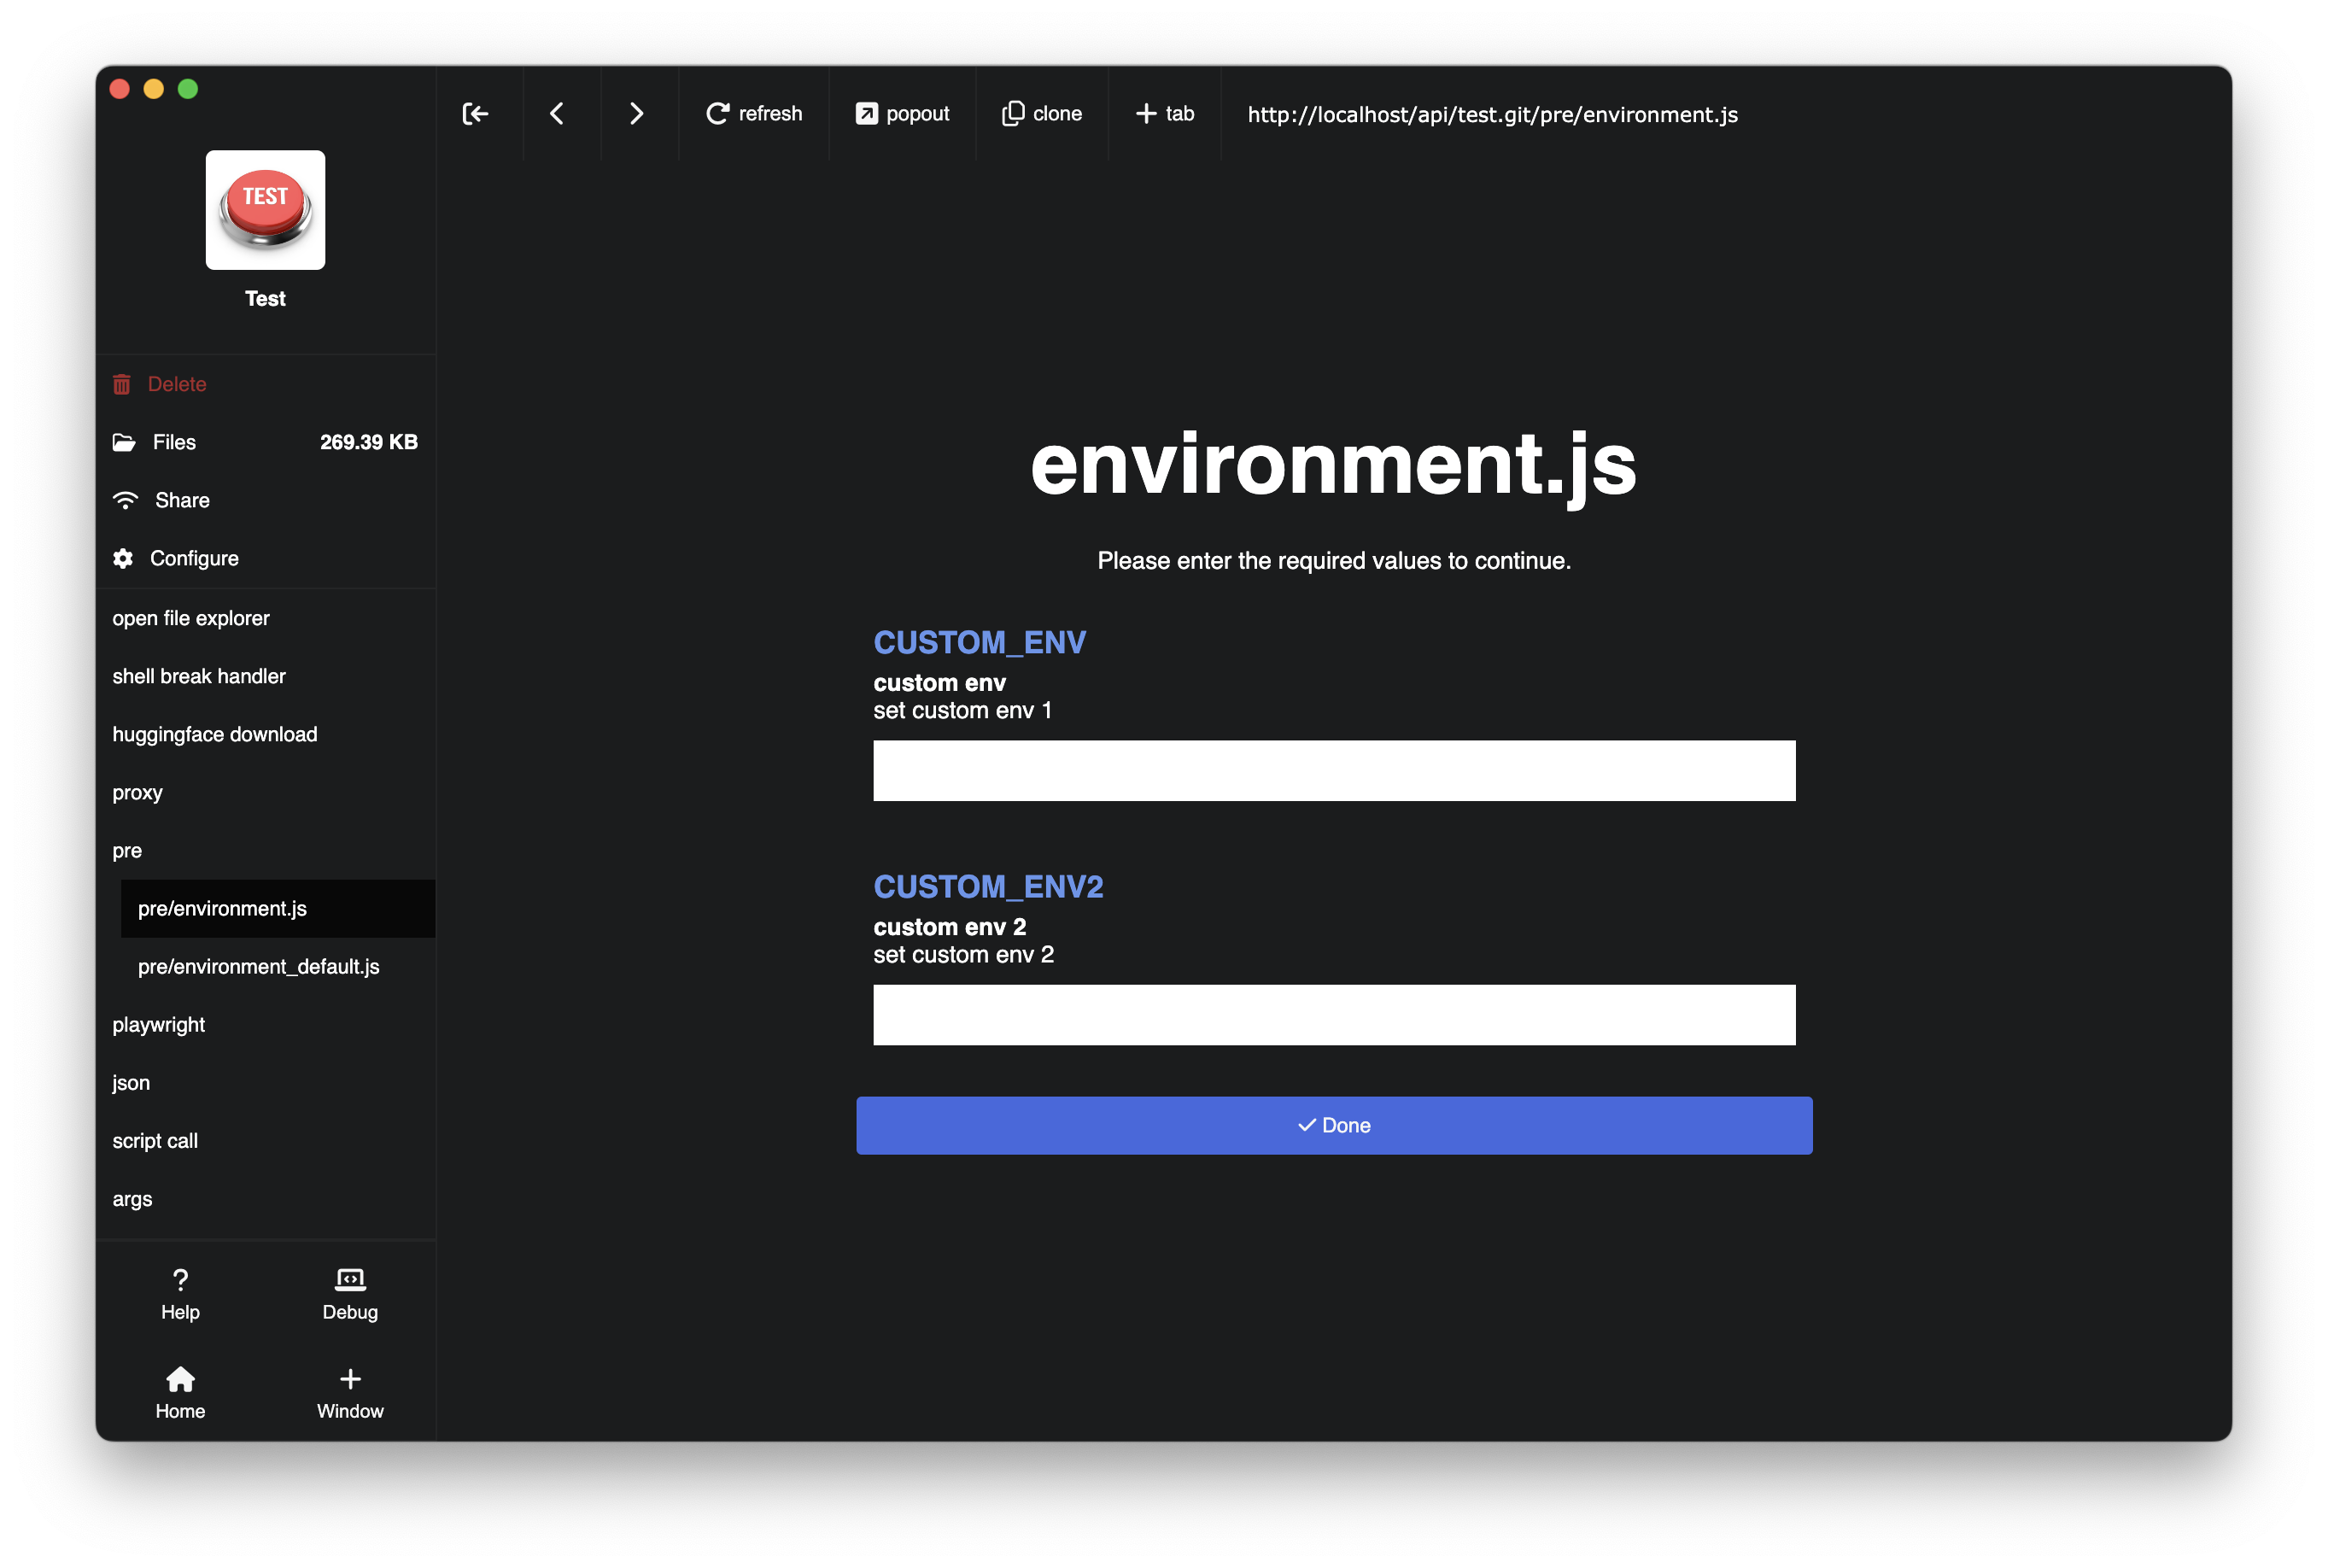Expand the pre section in the sidebar
Viewport: 2328px width, 1568px height.
pos(127,850)
